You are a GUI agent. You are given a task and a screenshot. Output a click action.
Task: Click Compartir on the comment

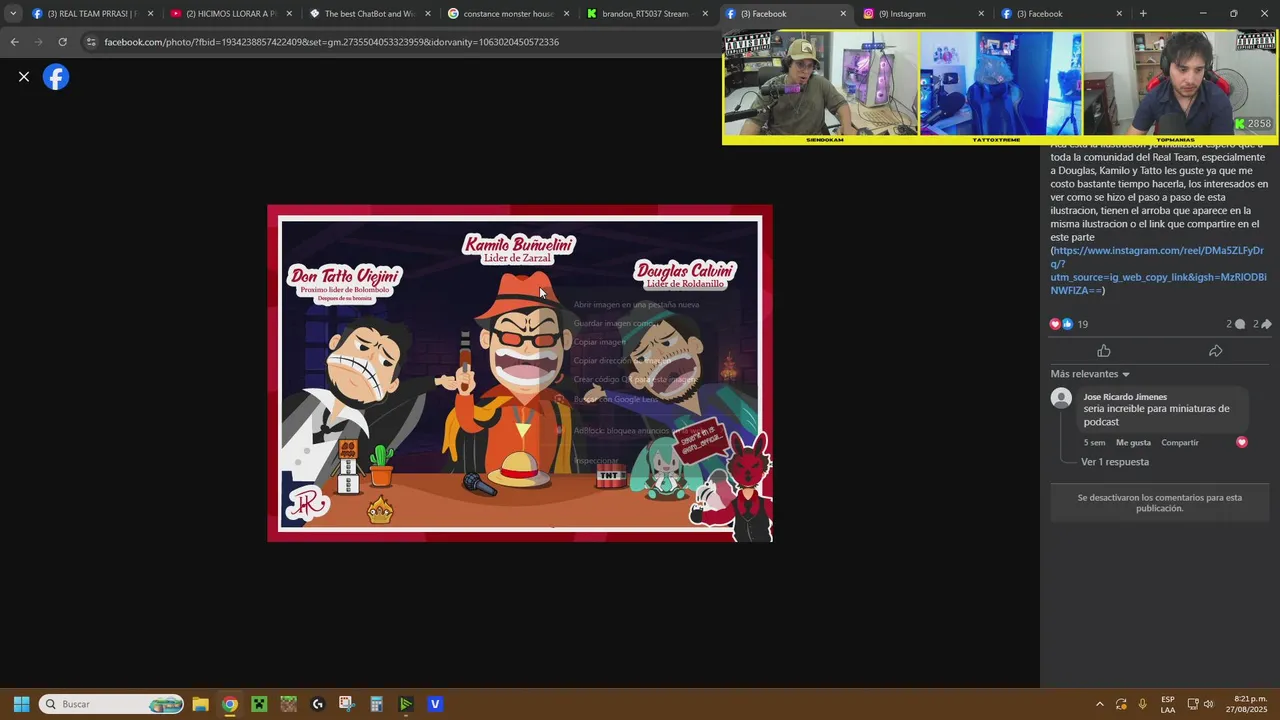pos(1179,442)
